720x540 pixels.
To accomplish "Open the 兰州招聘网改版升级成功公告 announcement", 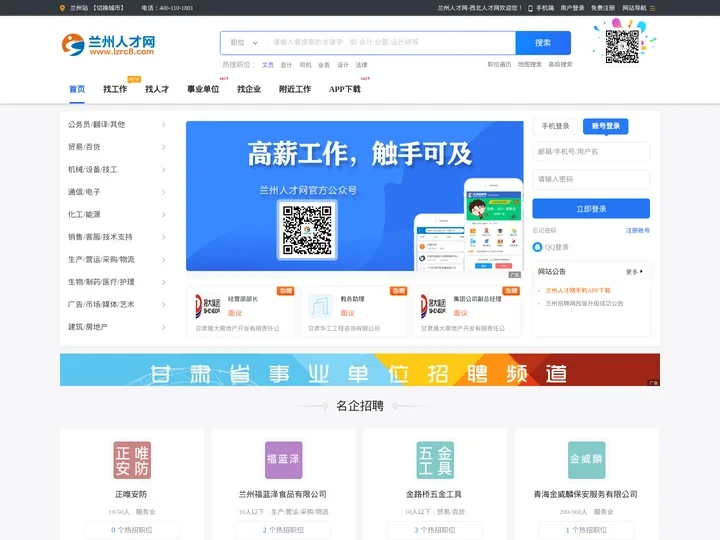I will point(584,304).
